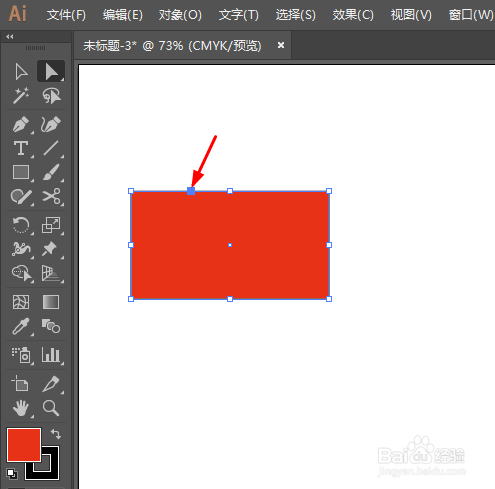Select the Slice tool
Viewport: 495px width, 489px height.
(x=51, y=384)
